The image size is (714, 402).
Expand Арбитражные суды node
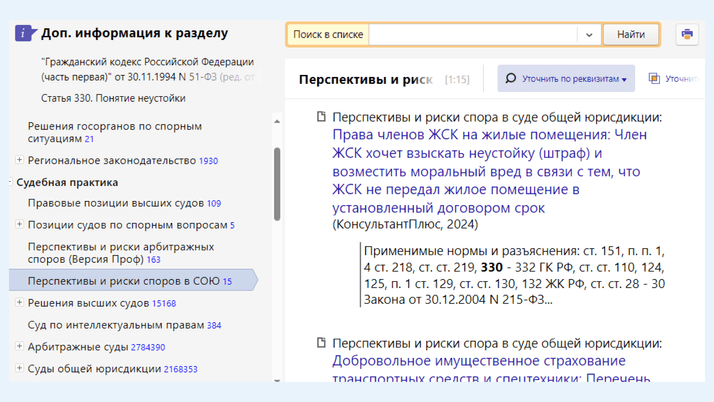(x=19, y=346)
